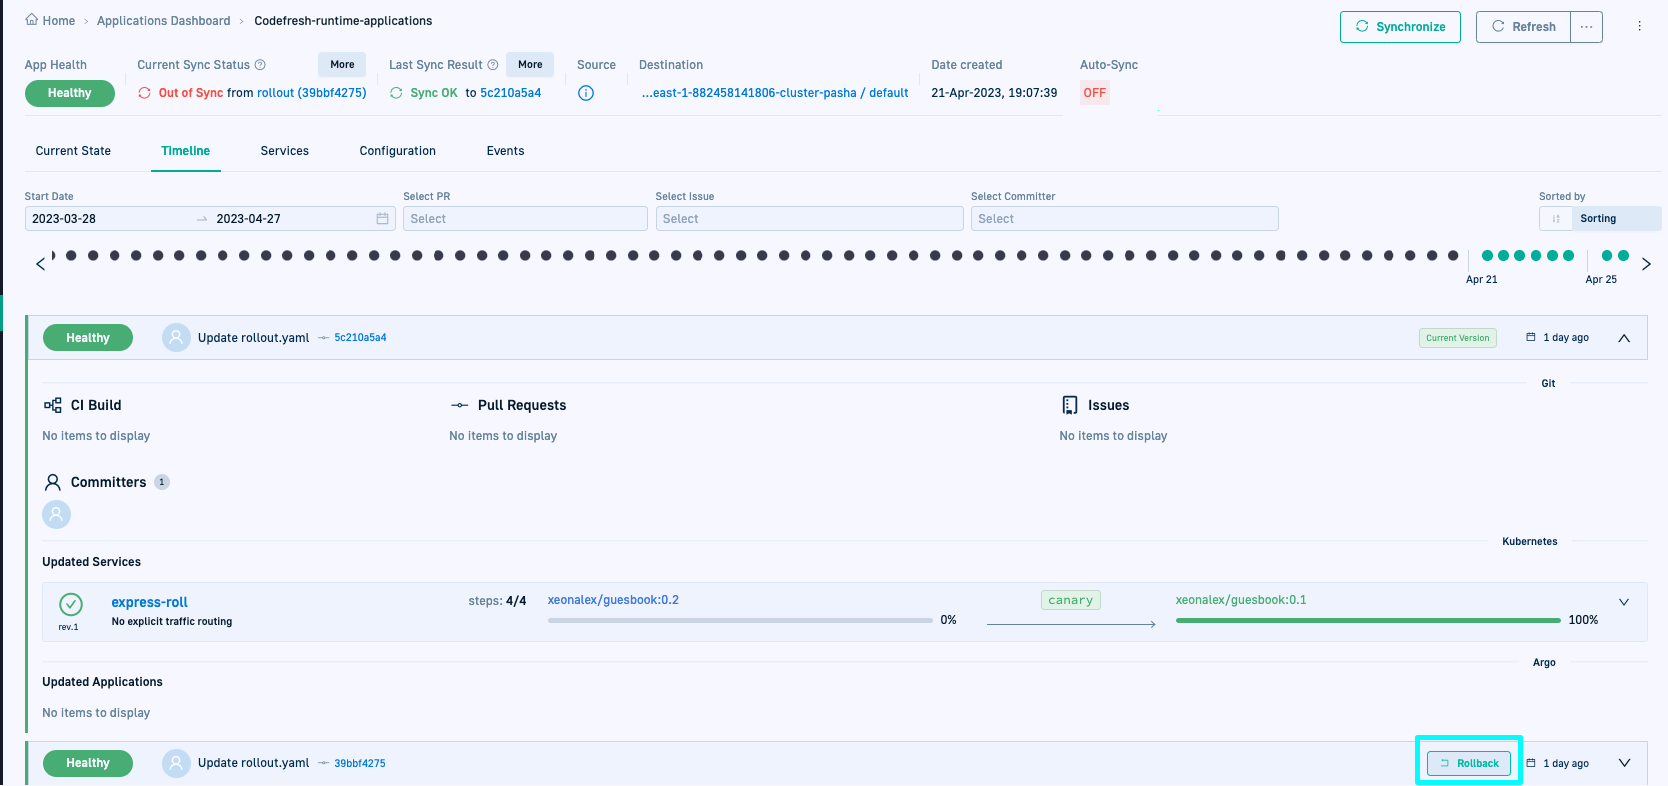Click the Synchronize button

coord(1399,27)
